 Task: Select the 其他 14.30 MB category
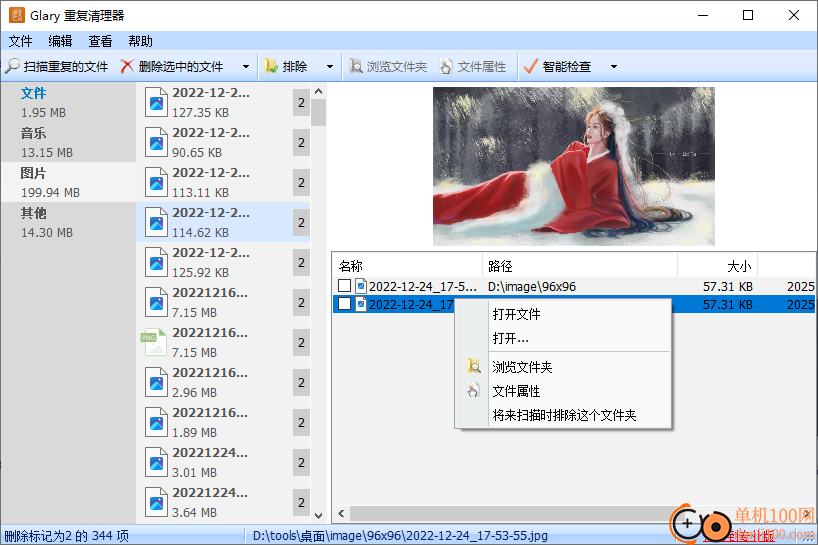pos(68,222)
